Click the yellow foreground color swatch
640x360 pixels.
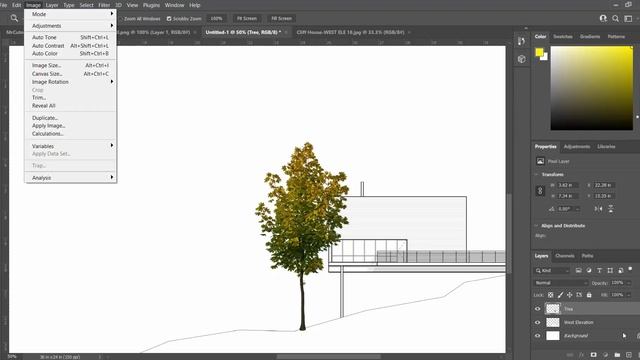tap(539, 52)
